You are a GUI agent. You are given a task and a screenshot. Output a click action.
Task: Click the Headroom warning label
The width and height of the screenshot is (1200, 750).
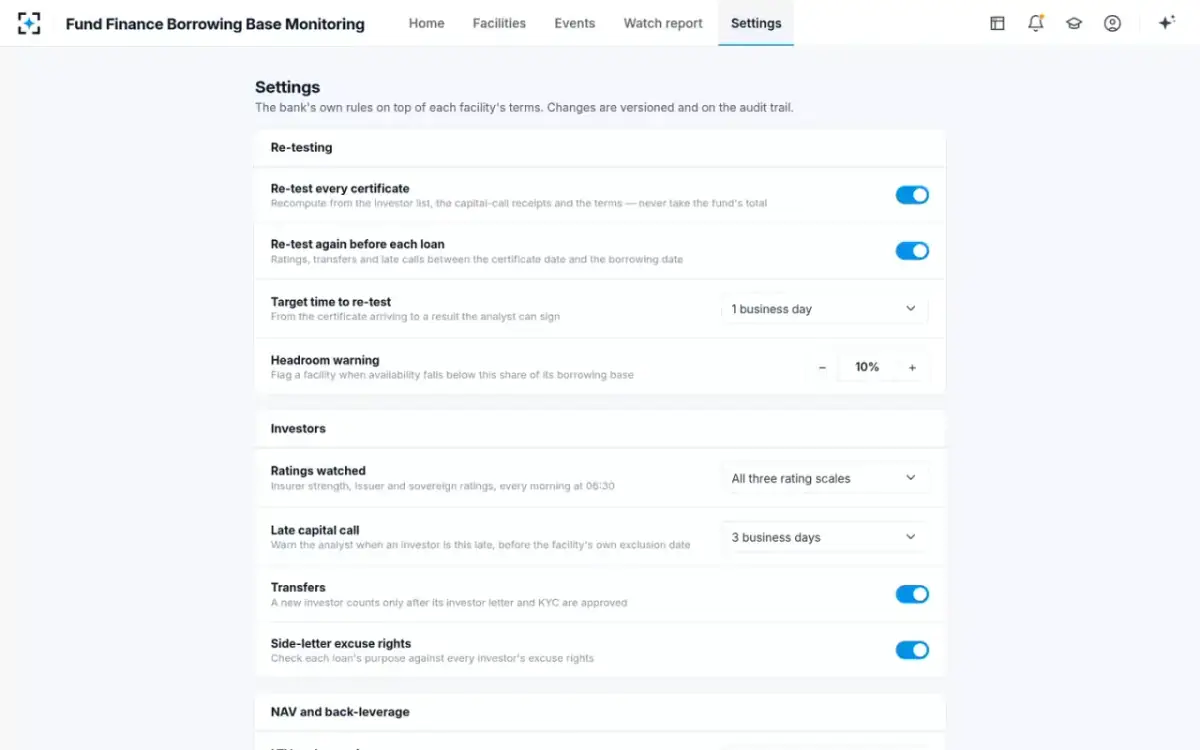point(325,360)
